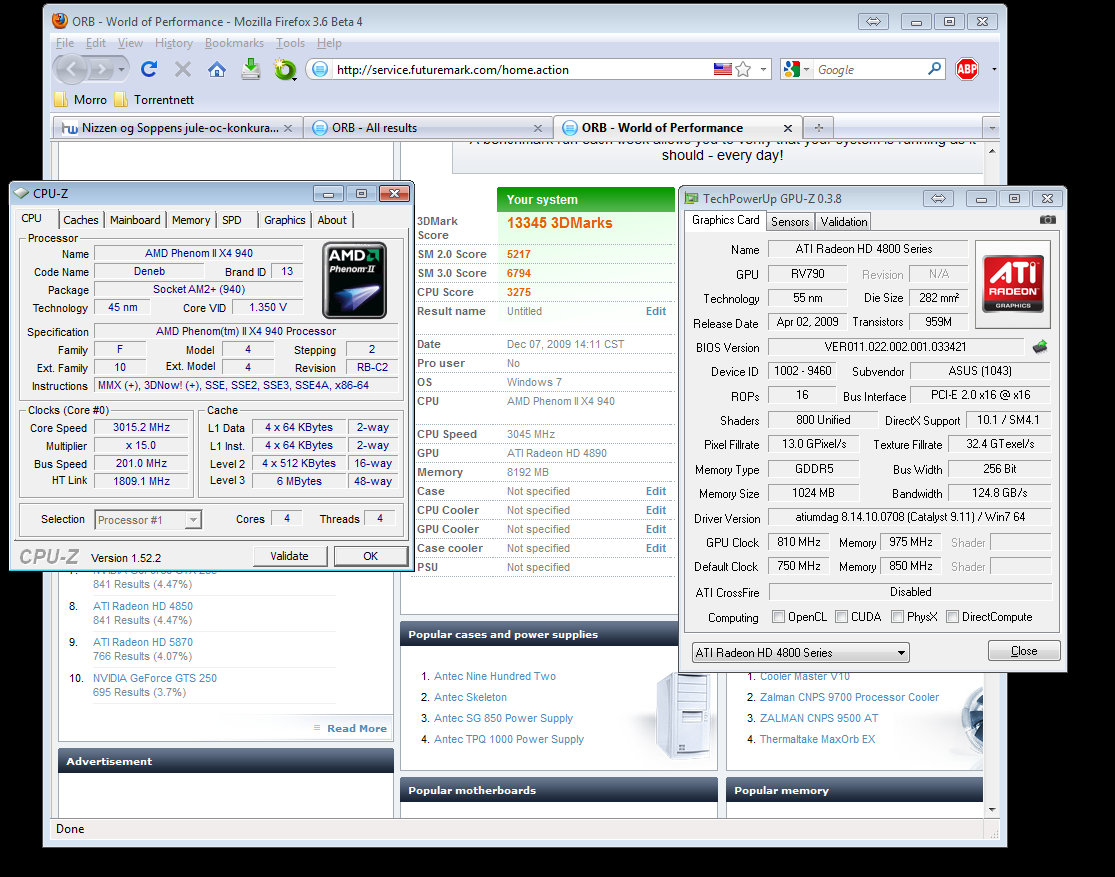Click the AMD Phenom II logo in CPU-Z
Viewport: 1115px width, 877px height.
pyautogui.click(x=354, y=280)
